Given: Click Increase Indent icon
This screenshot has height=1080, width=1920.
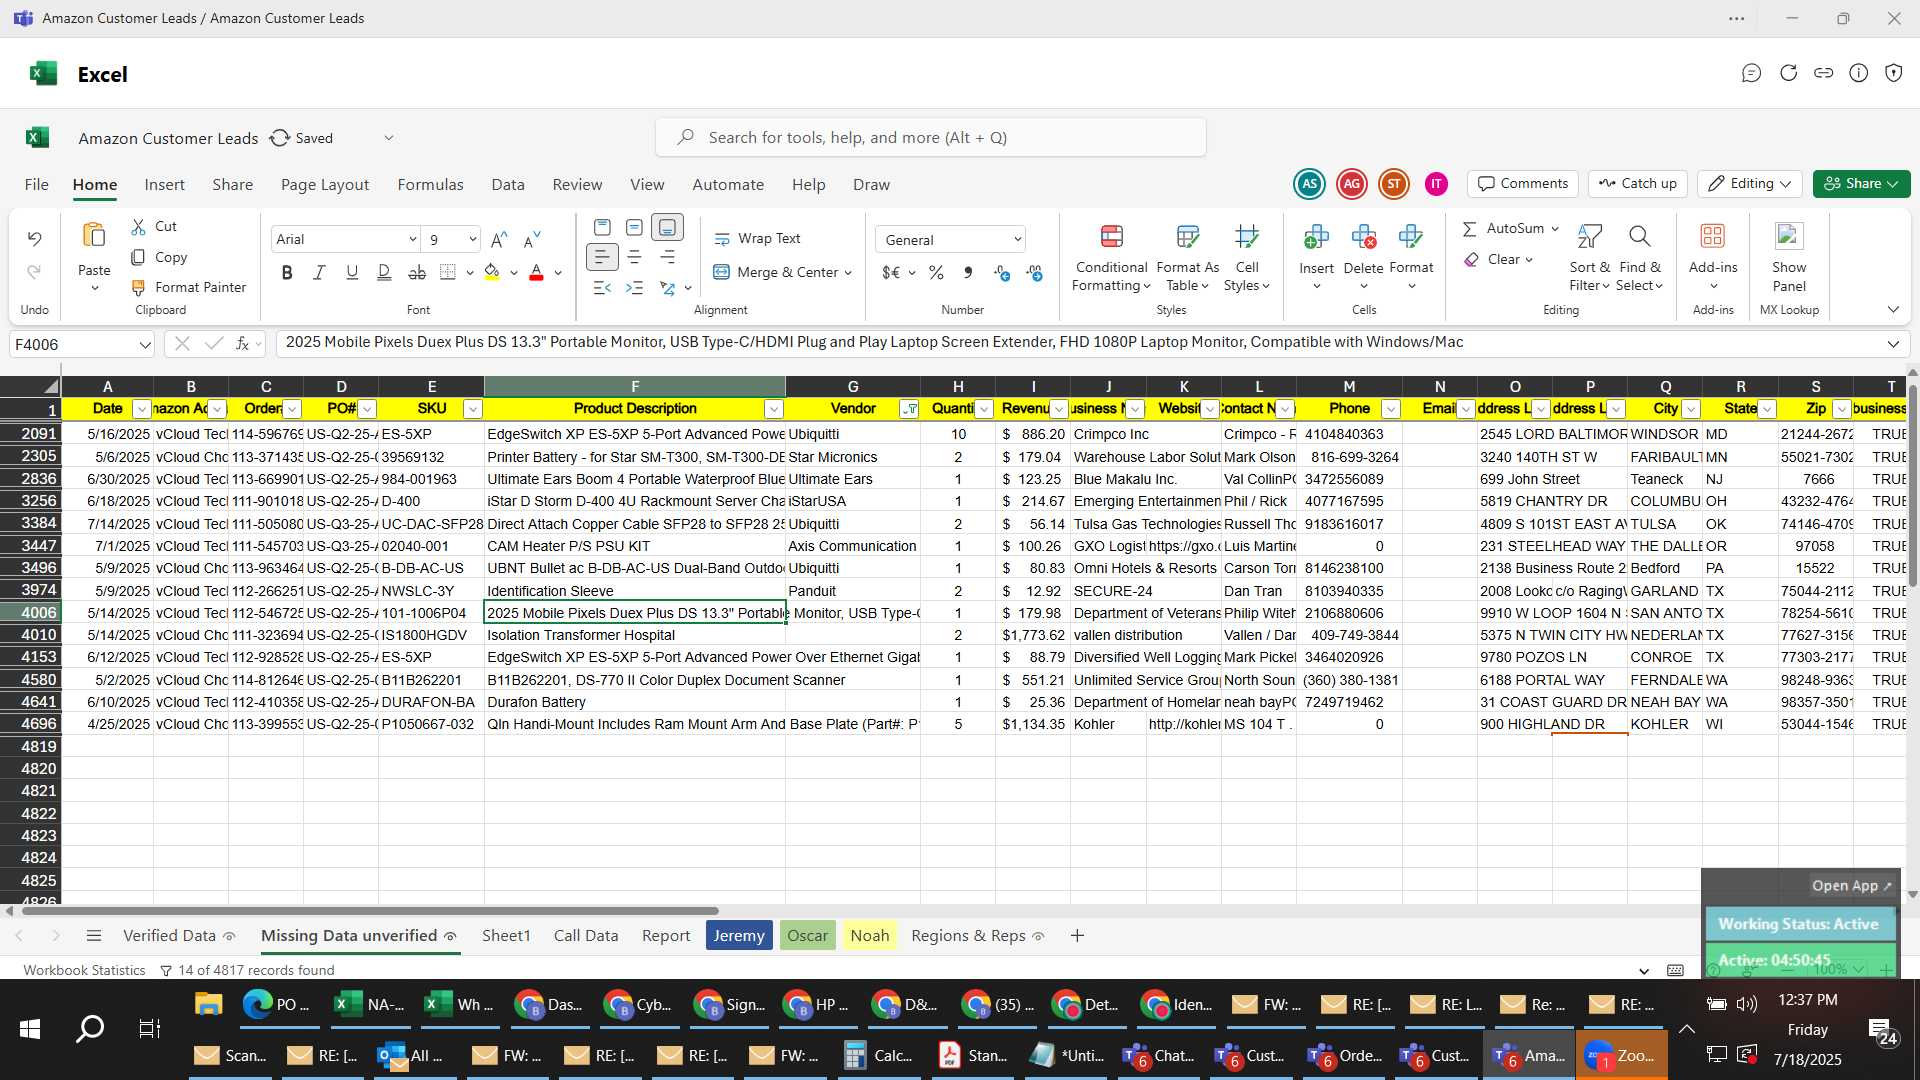Looking at the screenshot, I should (x=635, y=288).
